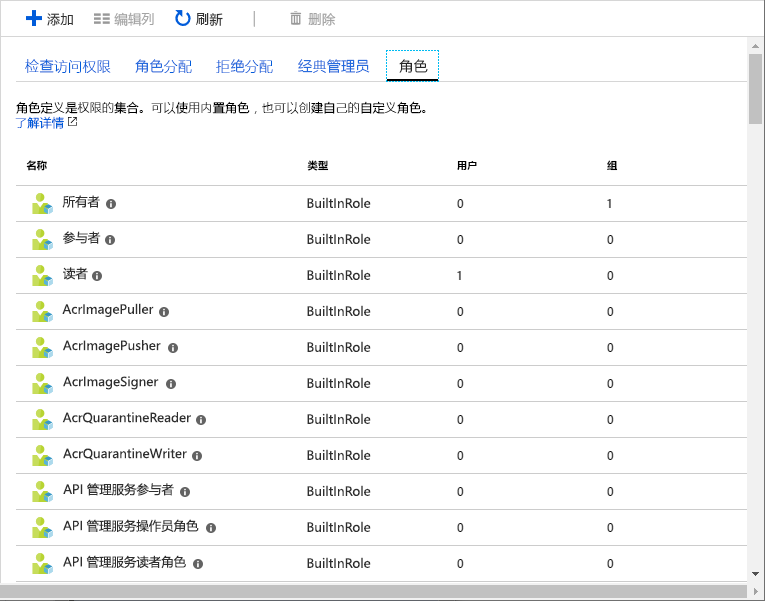The image size is (765, 601).
Task: Open the 经典管理员 tab
Action: (333, 66)
